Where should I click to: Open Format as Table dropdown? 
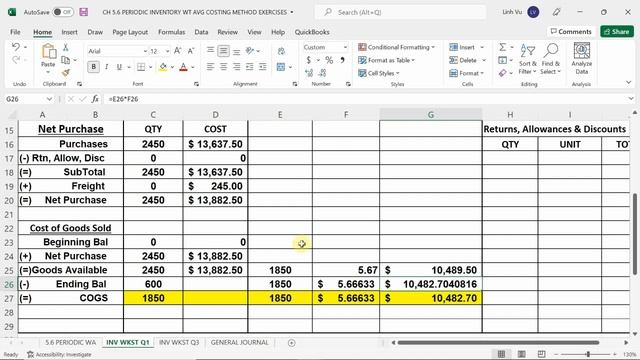(386, 60)
